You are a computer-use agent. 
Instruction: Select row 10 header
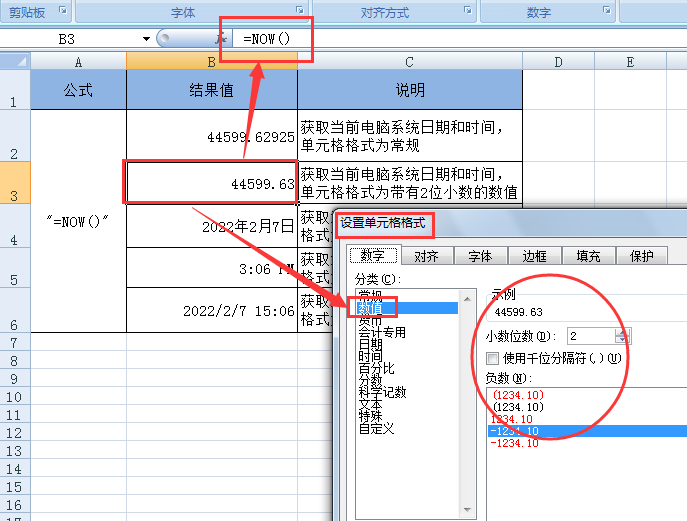[x=15, y=397]
